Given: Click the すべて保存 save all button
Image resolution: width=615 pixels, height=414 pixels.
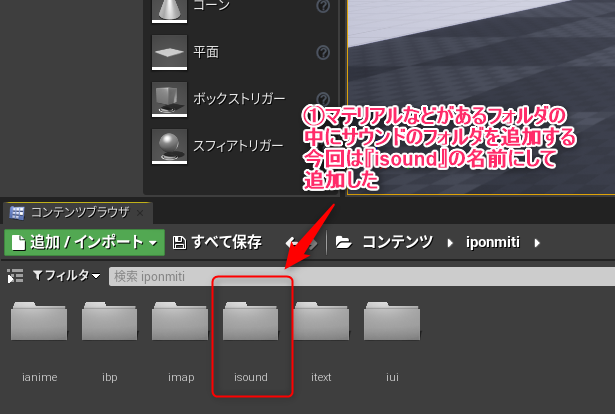Looking at the screenshot, I should 217,242.
